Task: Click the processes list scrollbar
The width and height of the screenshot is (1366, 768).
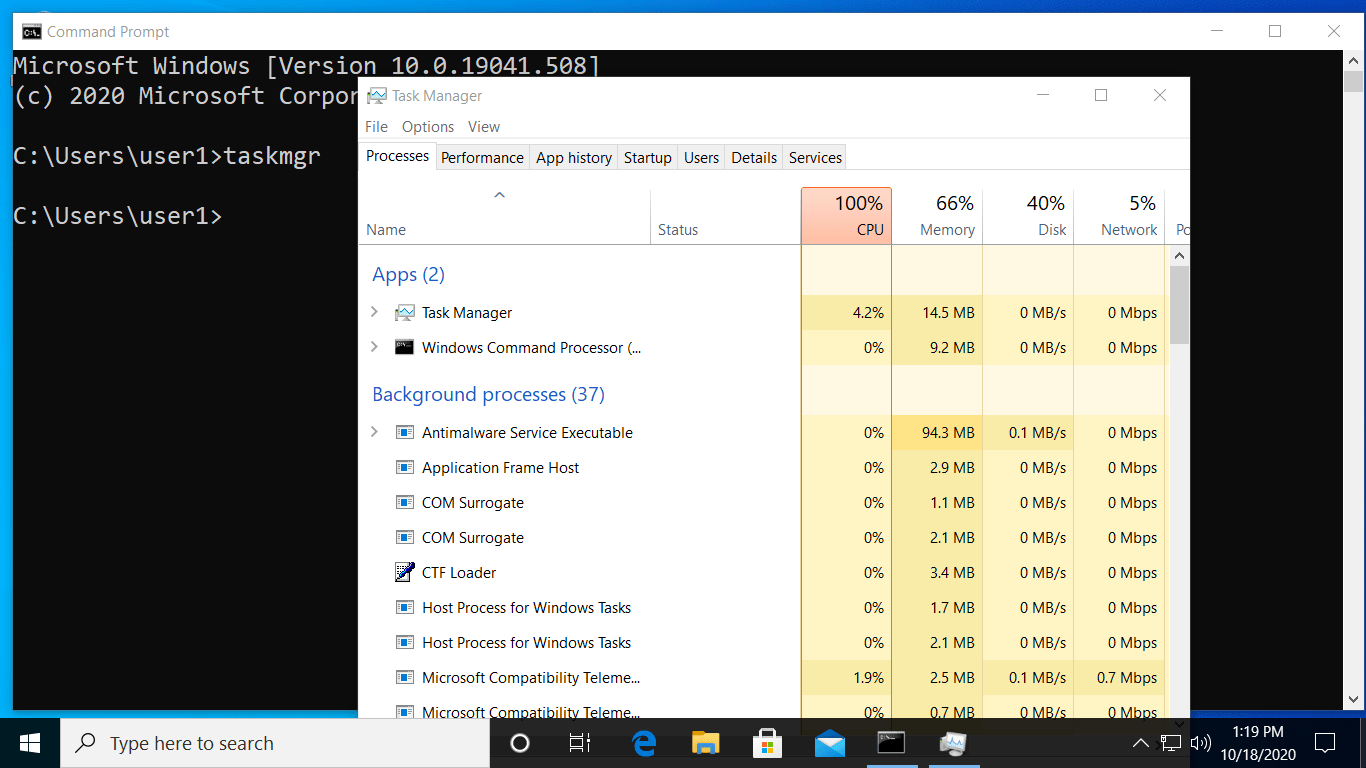Action: [1179, 300]
